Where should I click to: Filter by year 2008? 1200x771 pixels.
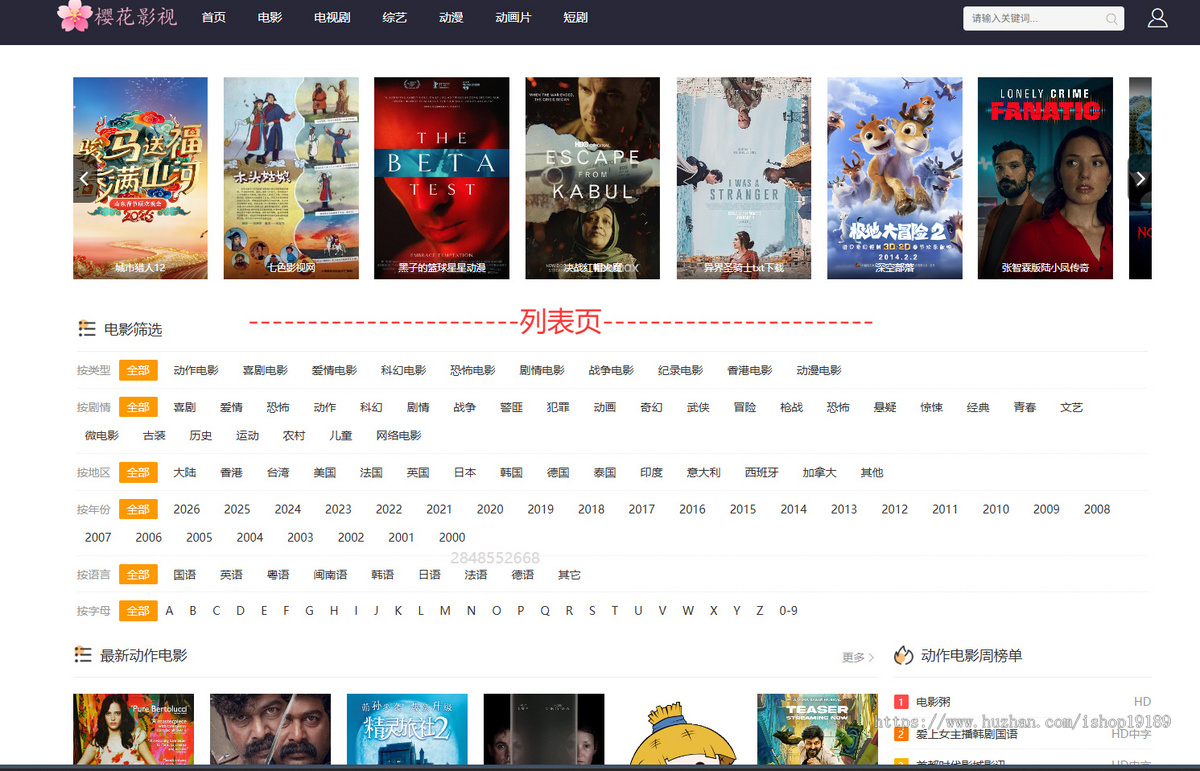[1097, 509]
